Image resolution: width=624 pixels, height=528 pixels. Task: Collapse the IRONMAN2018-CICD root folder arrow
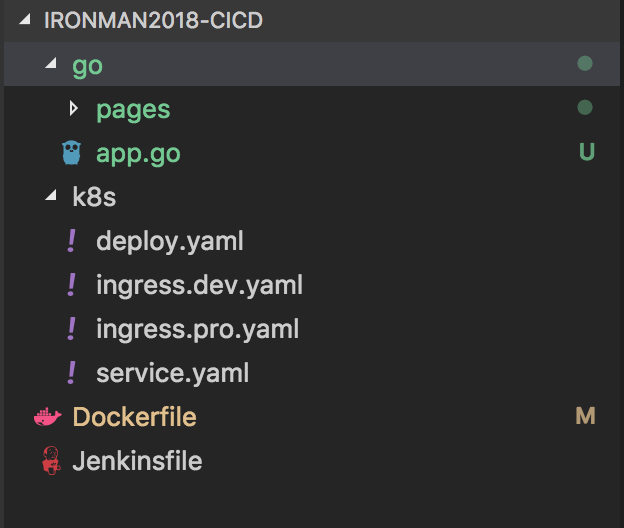(25, 21)
